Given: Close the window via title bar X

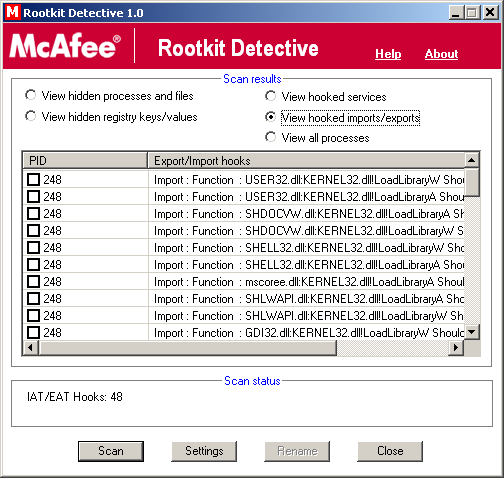Looking at the screenshot, I should click(x=490, y=13).
